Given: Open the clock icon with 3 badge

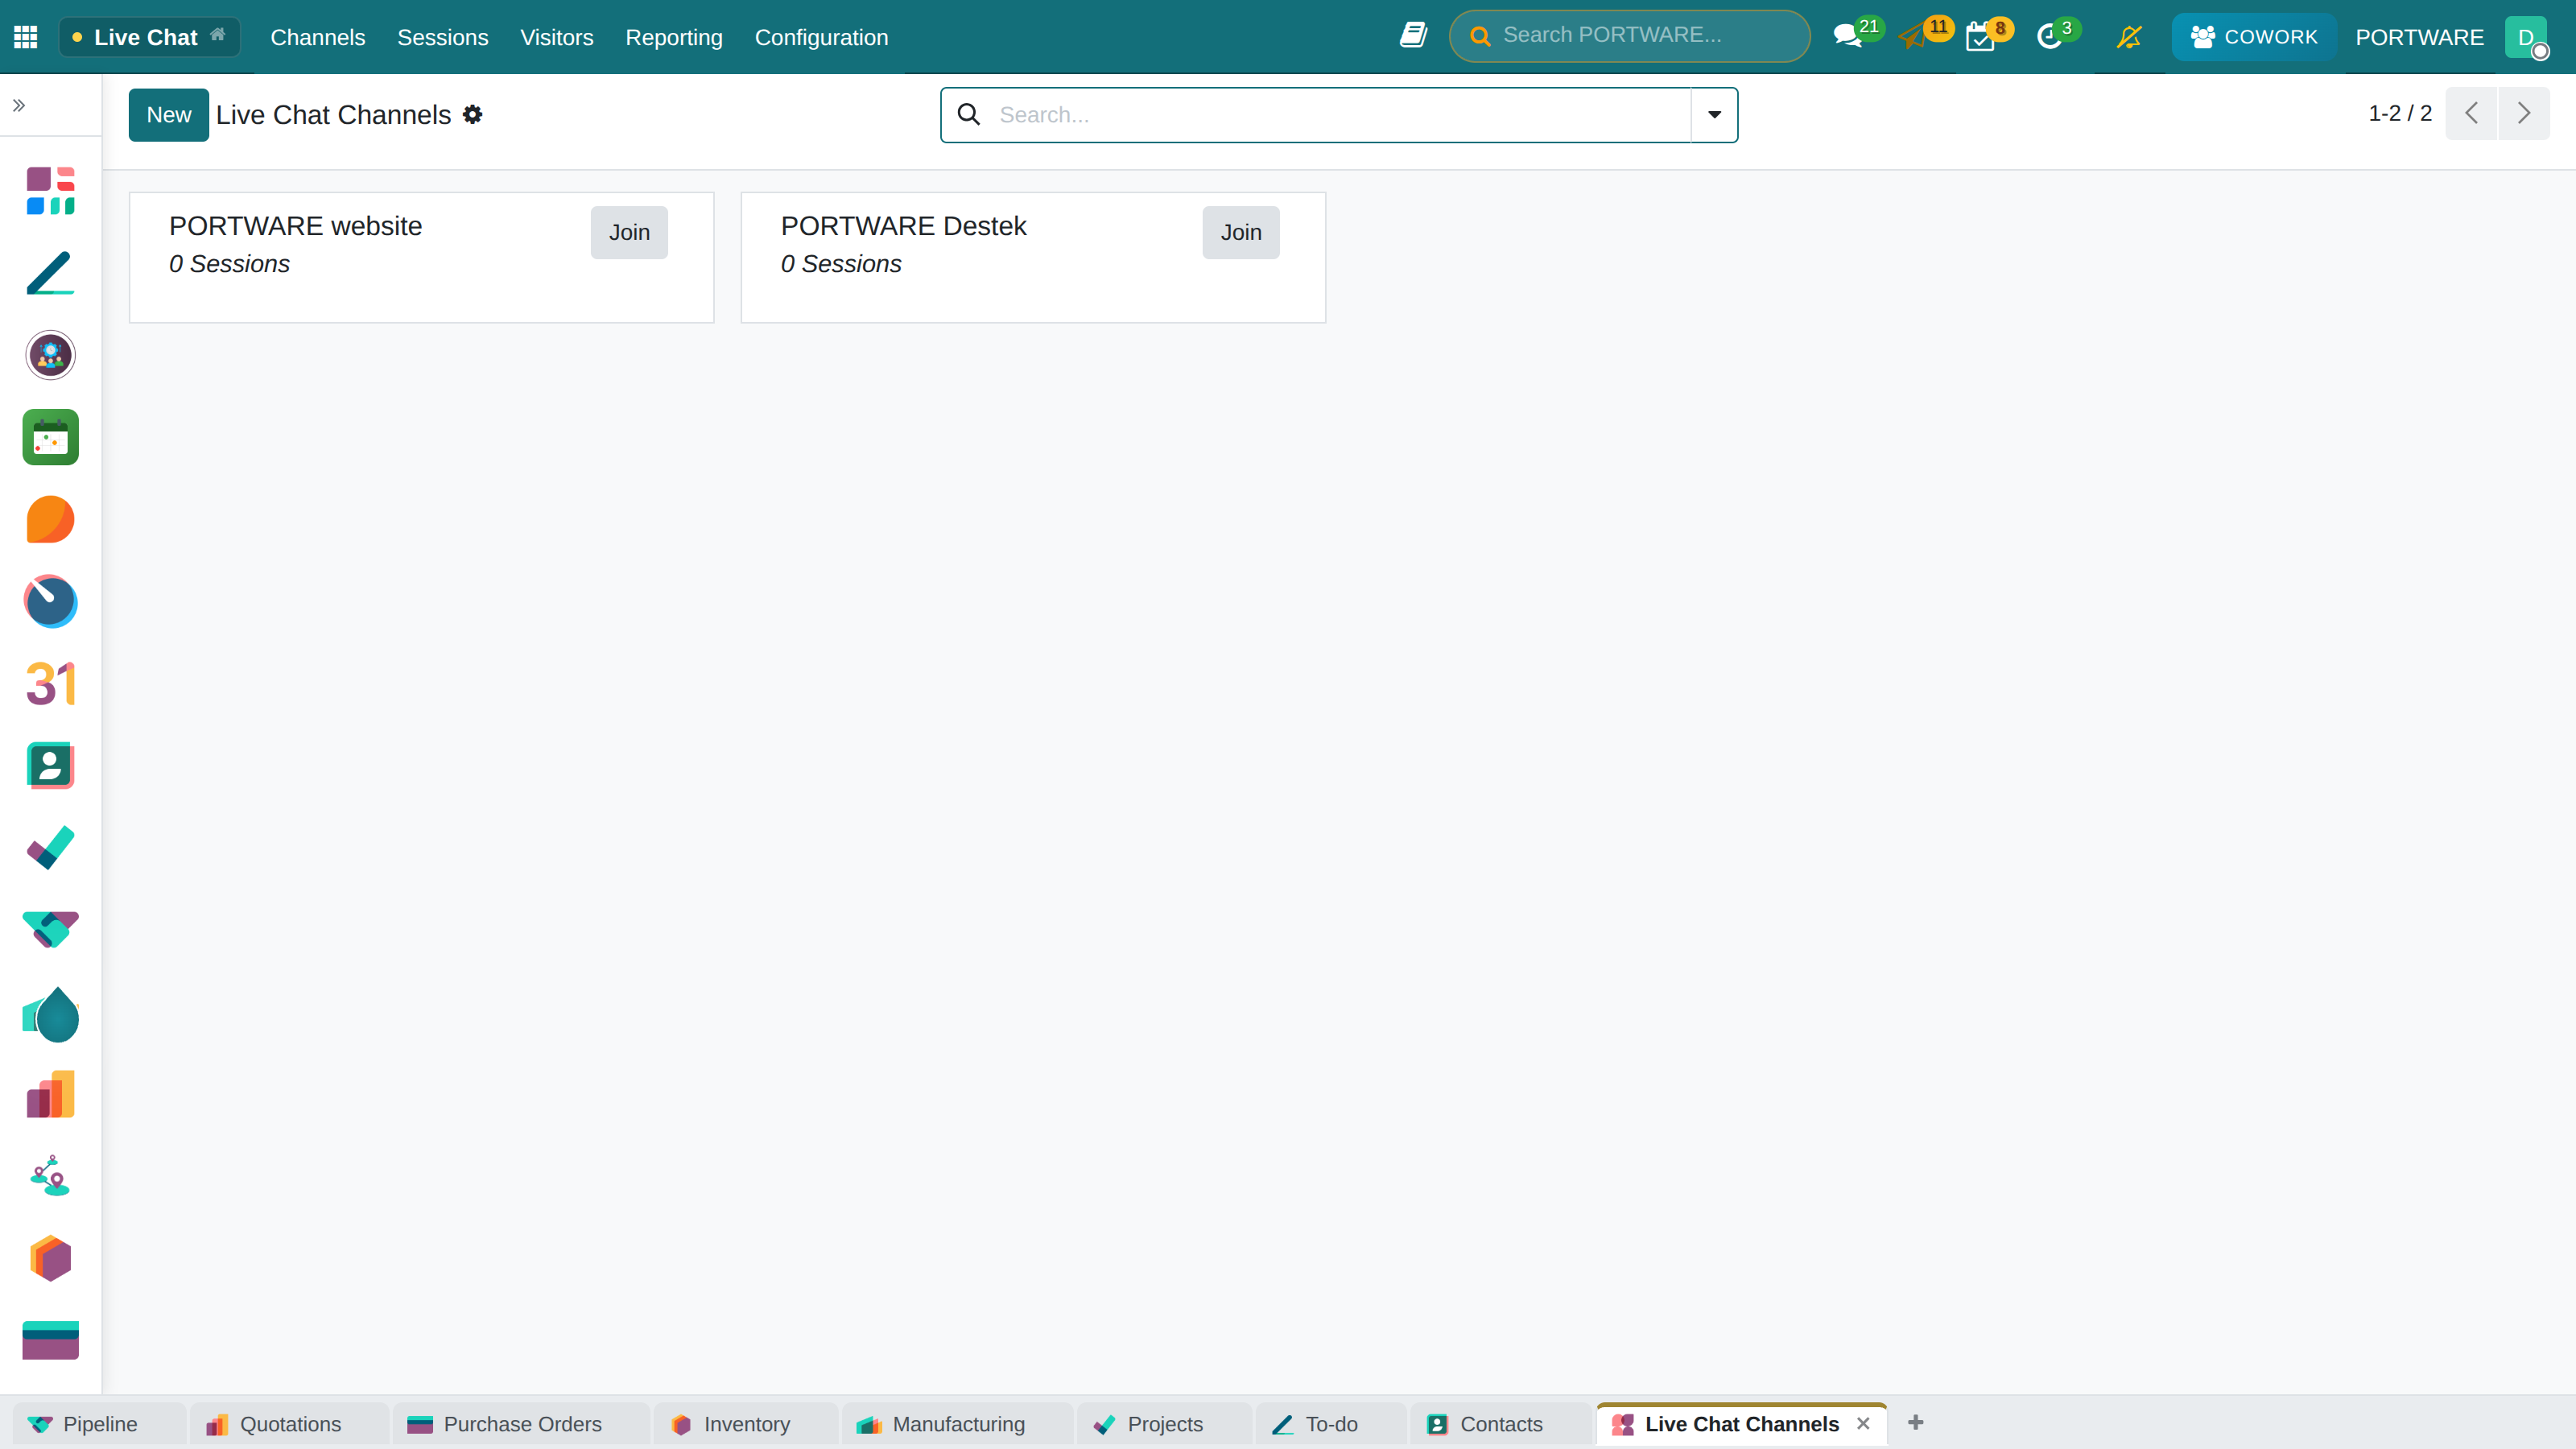Looking at the screenshot, I should (x=2049, y=37).
